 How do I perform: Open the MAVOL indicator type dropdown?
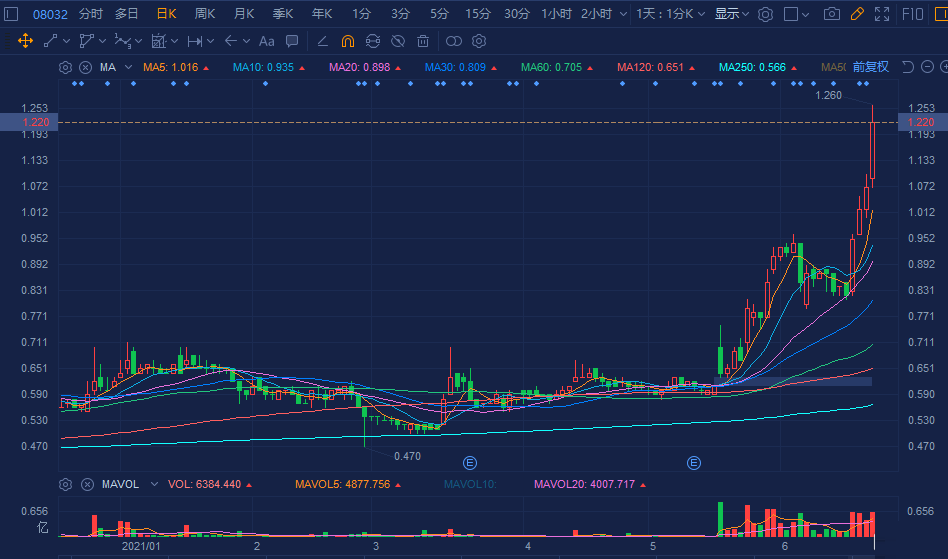pyautogui.click(x=154, y=484)
